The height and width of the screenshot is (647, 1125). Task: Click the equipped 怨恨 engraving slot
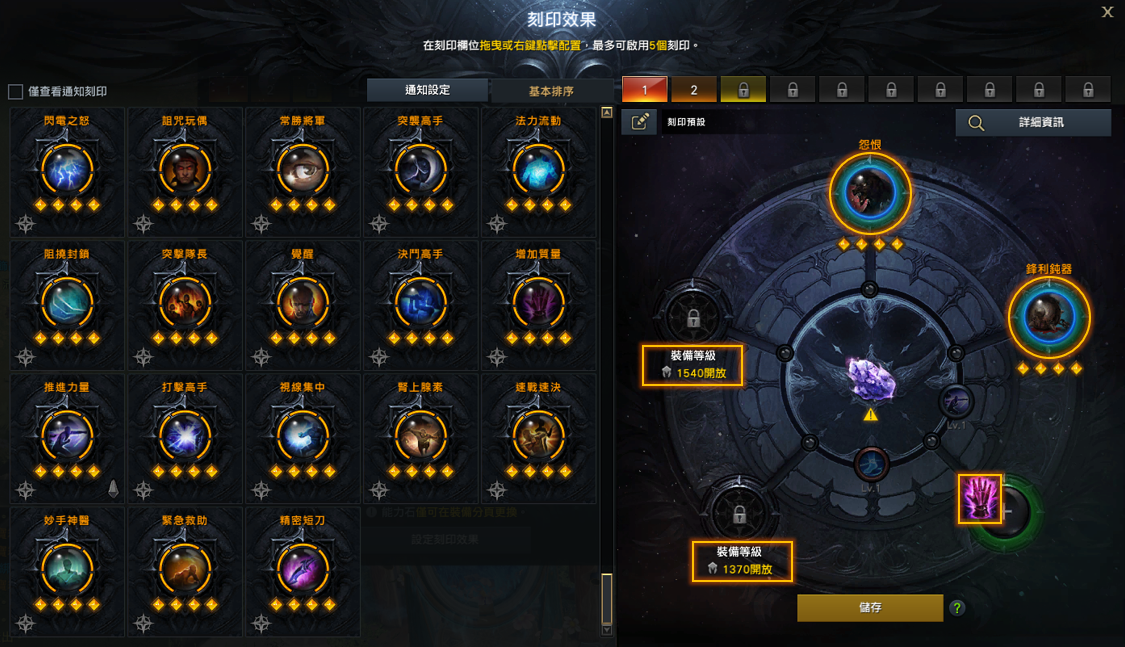click(870, 193)
